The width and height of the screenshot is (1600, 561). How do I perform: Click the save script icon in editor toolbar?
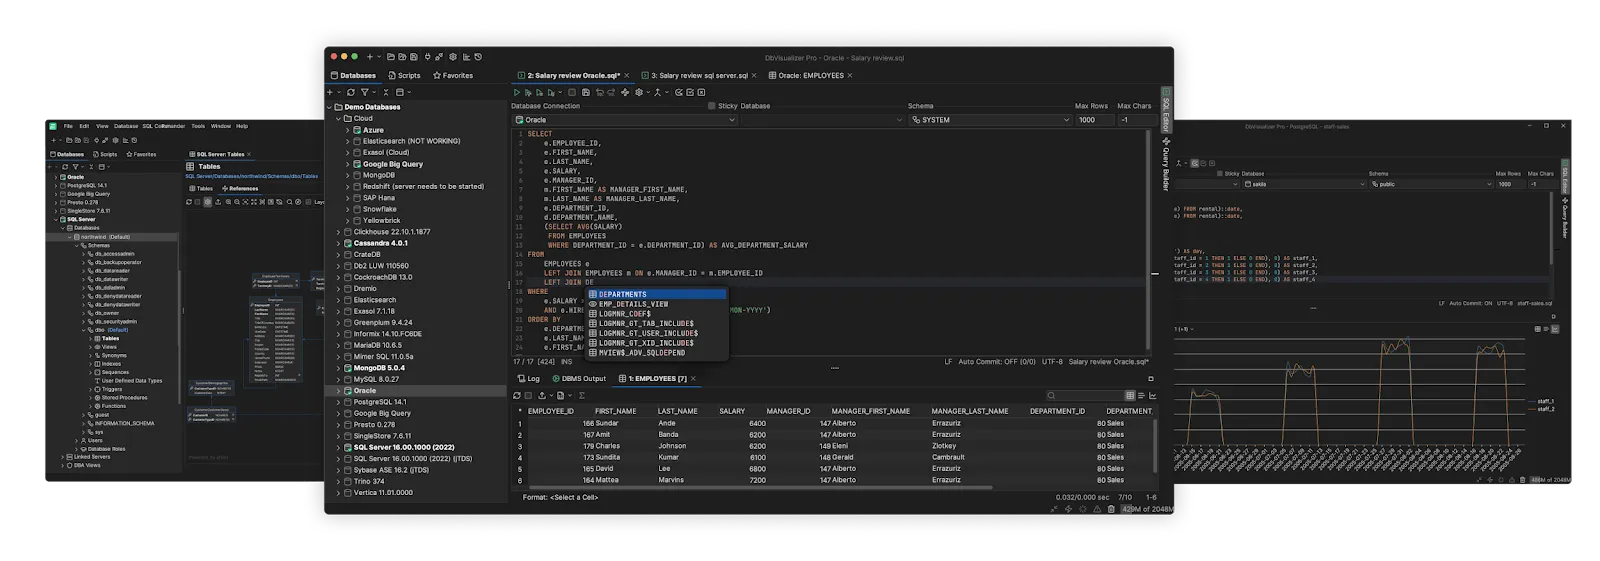[x=586, y=92]
